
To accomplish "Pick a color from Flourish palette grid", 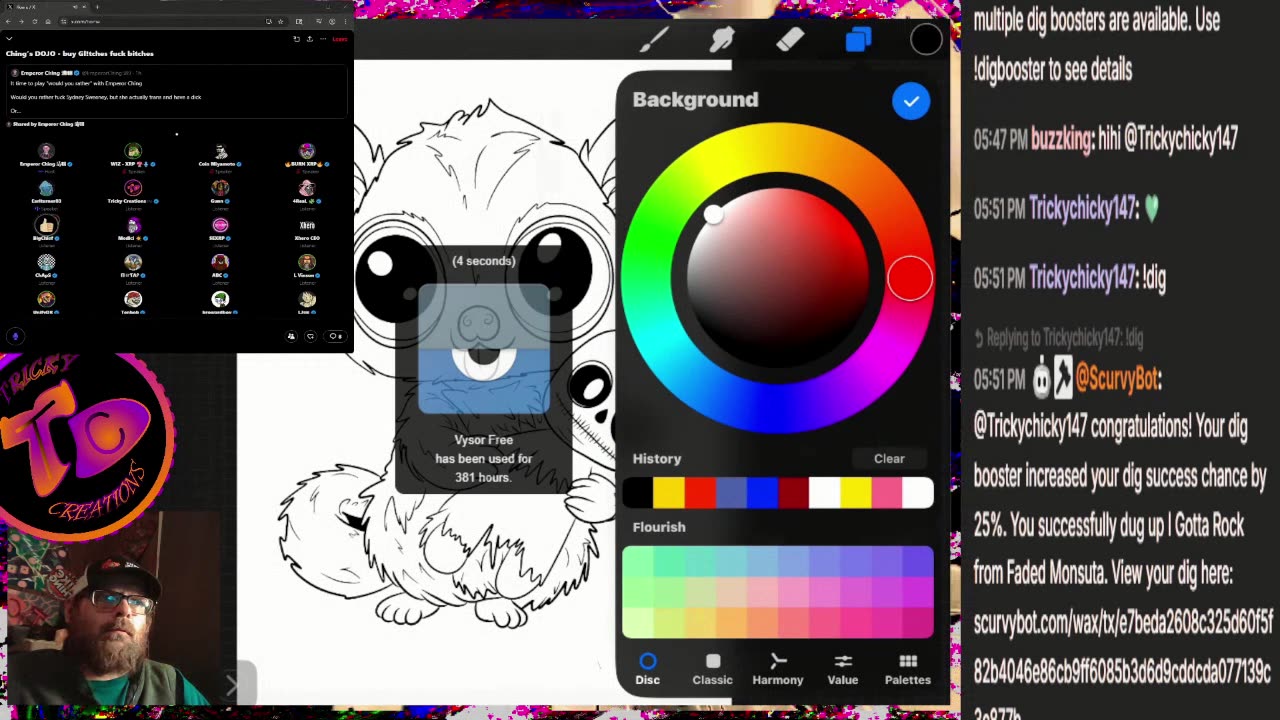I will (778, 592).
